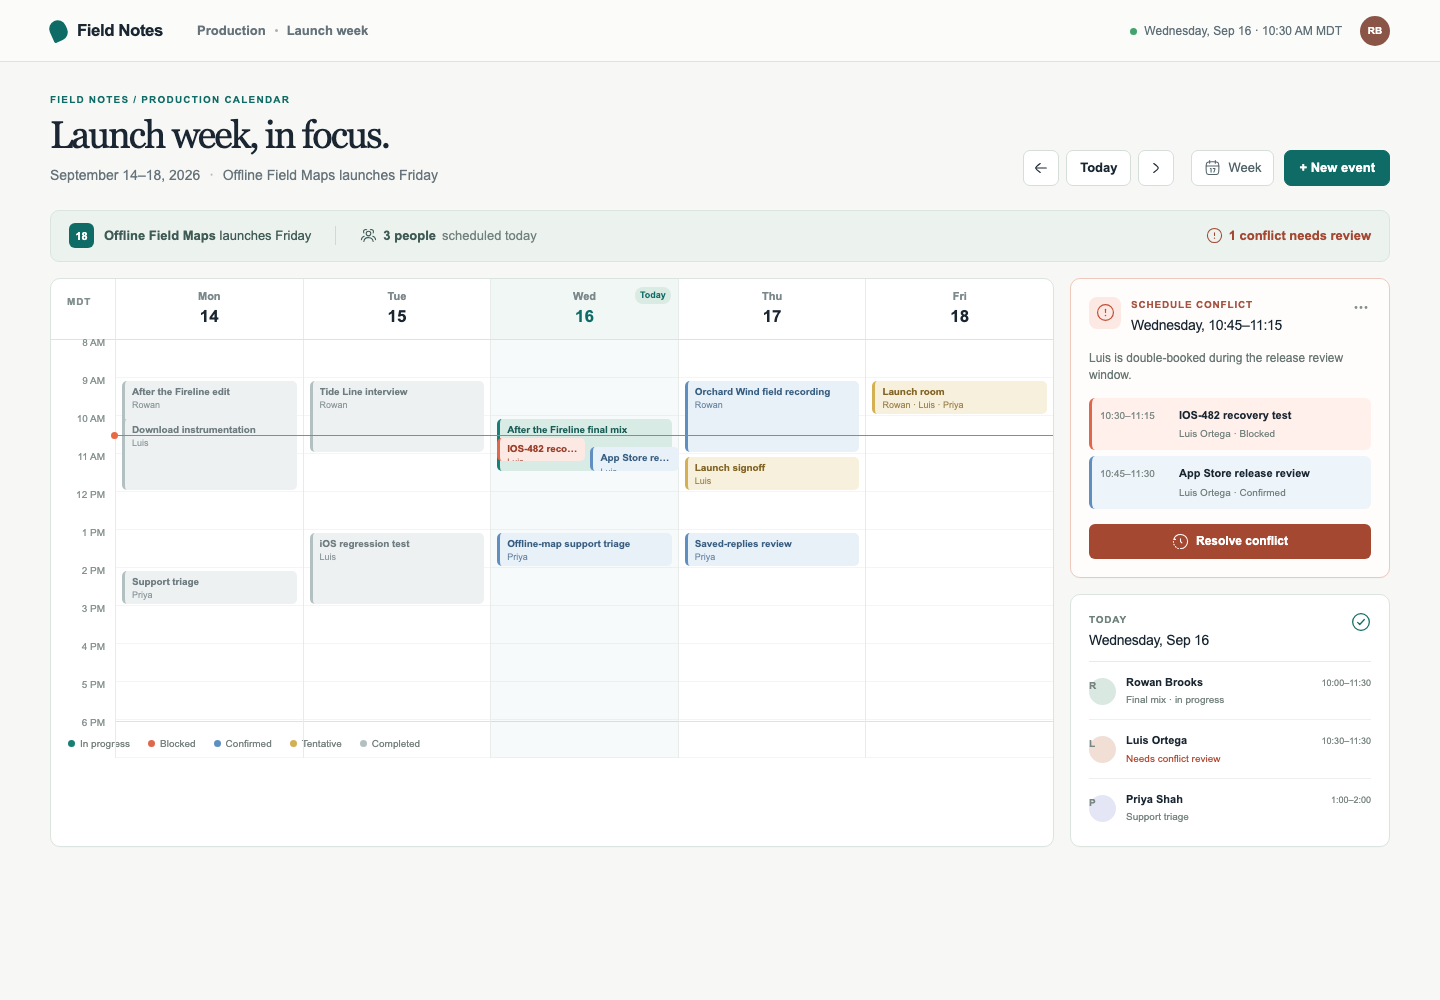Click the Confirmed legend dot
Image resolution: width=1440 pixels, height=1000 pixels.
(x=217, y=744)
